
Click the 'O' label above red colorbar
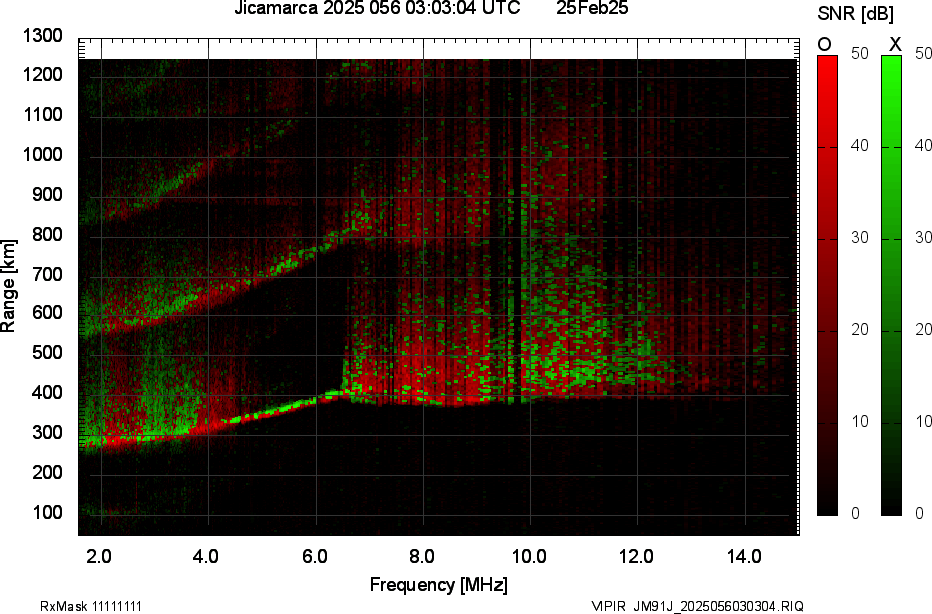tap(824, 44)
